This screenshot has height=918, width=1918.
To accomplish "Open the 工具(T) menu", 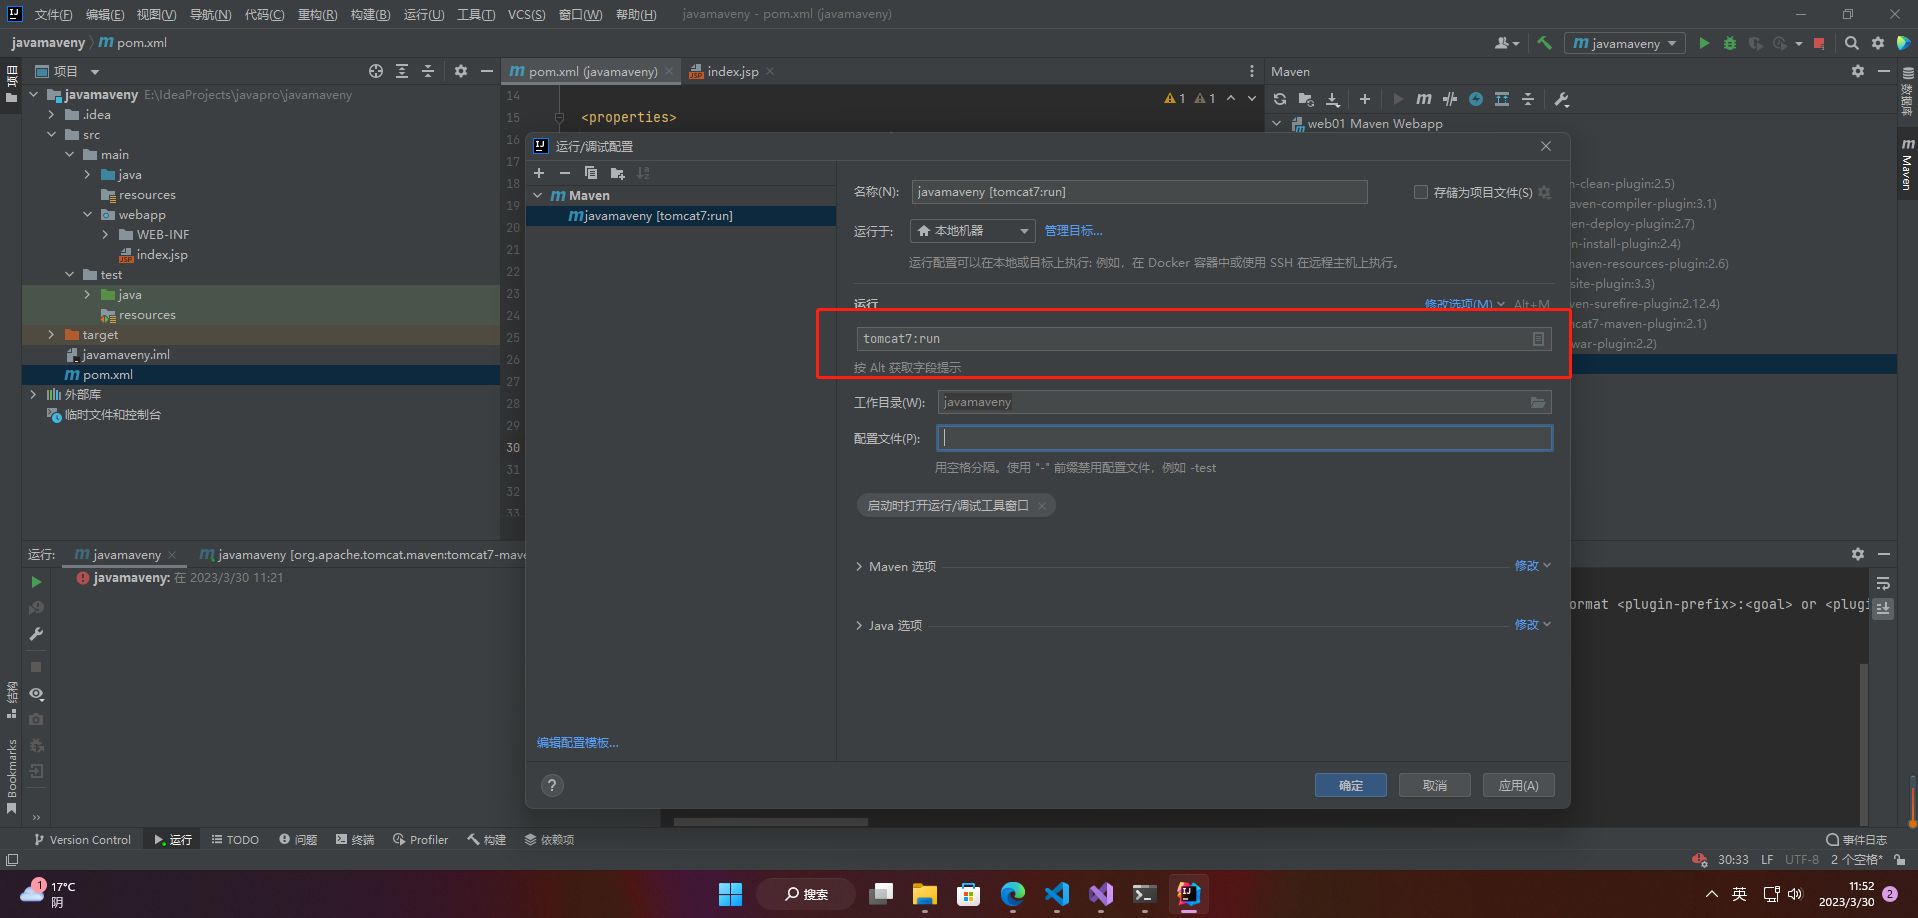I will (x=476, y=14).
